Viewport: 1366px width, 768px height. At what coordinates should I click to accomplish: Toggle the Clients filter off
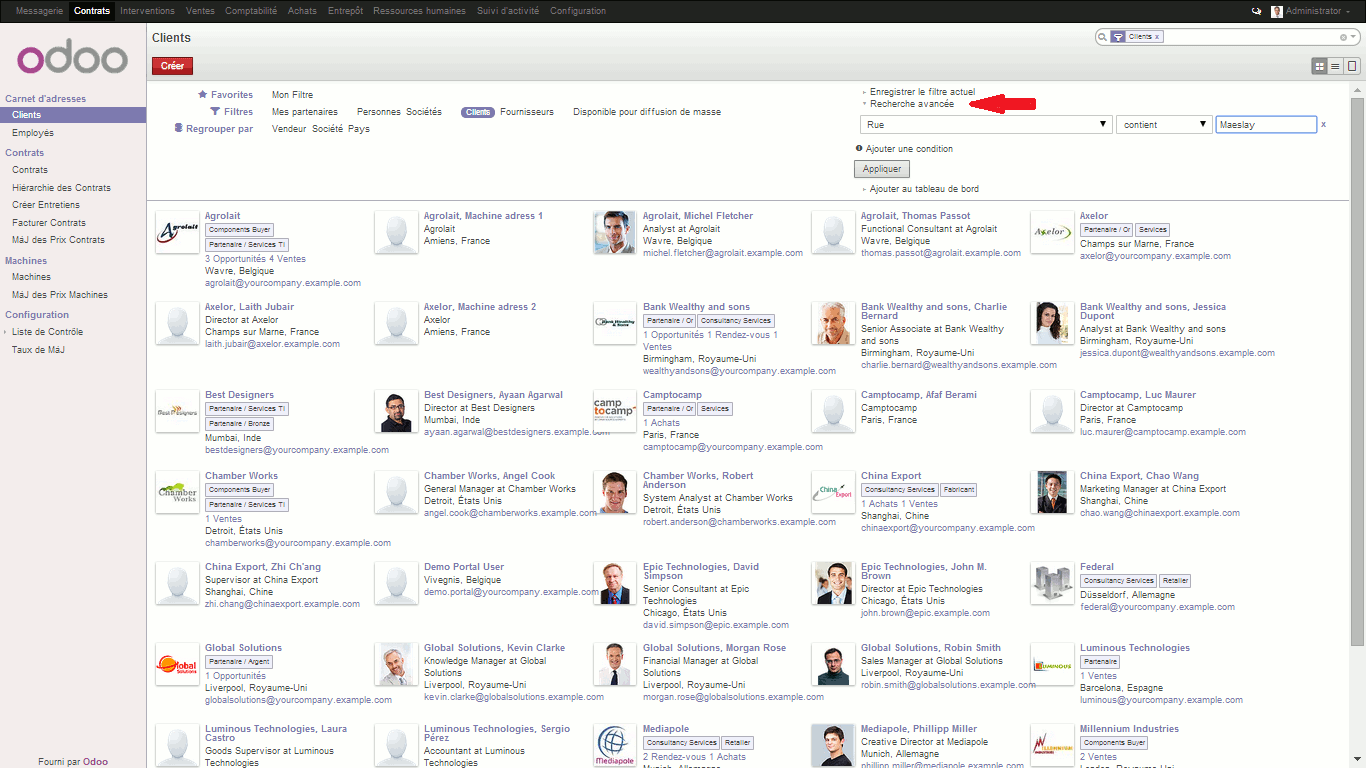(478, 112)
